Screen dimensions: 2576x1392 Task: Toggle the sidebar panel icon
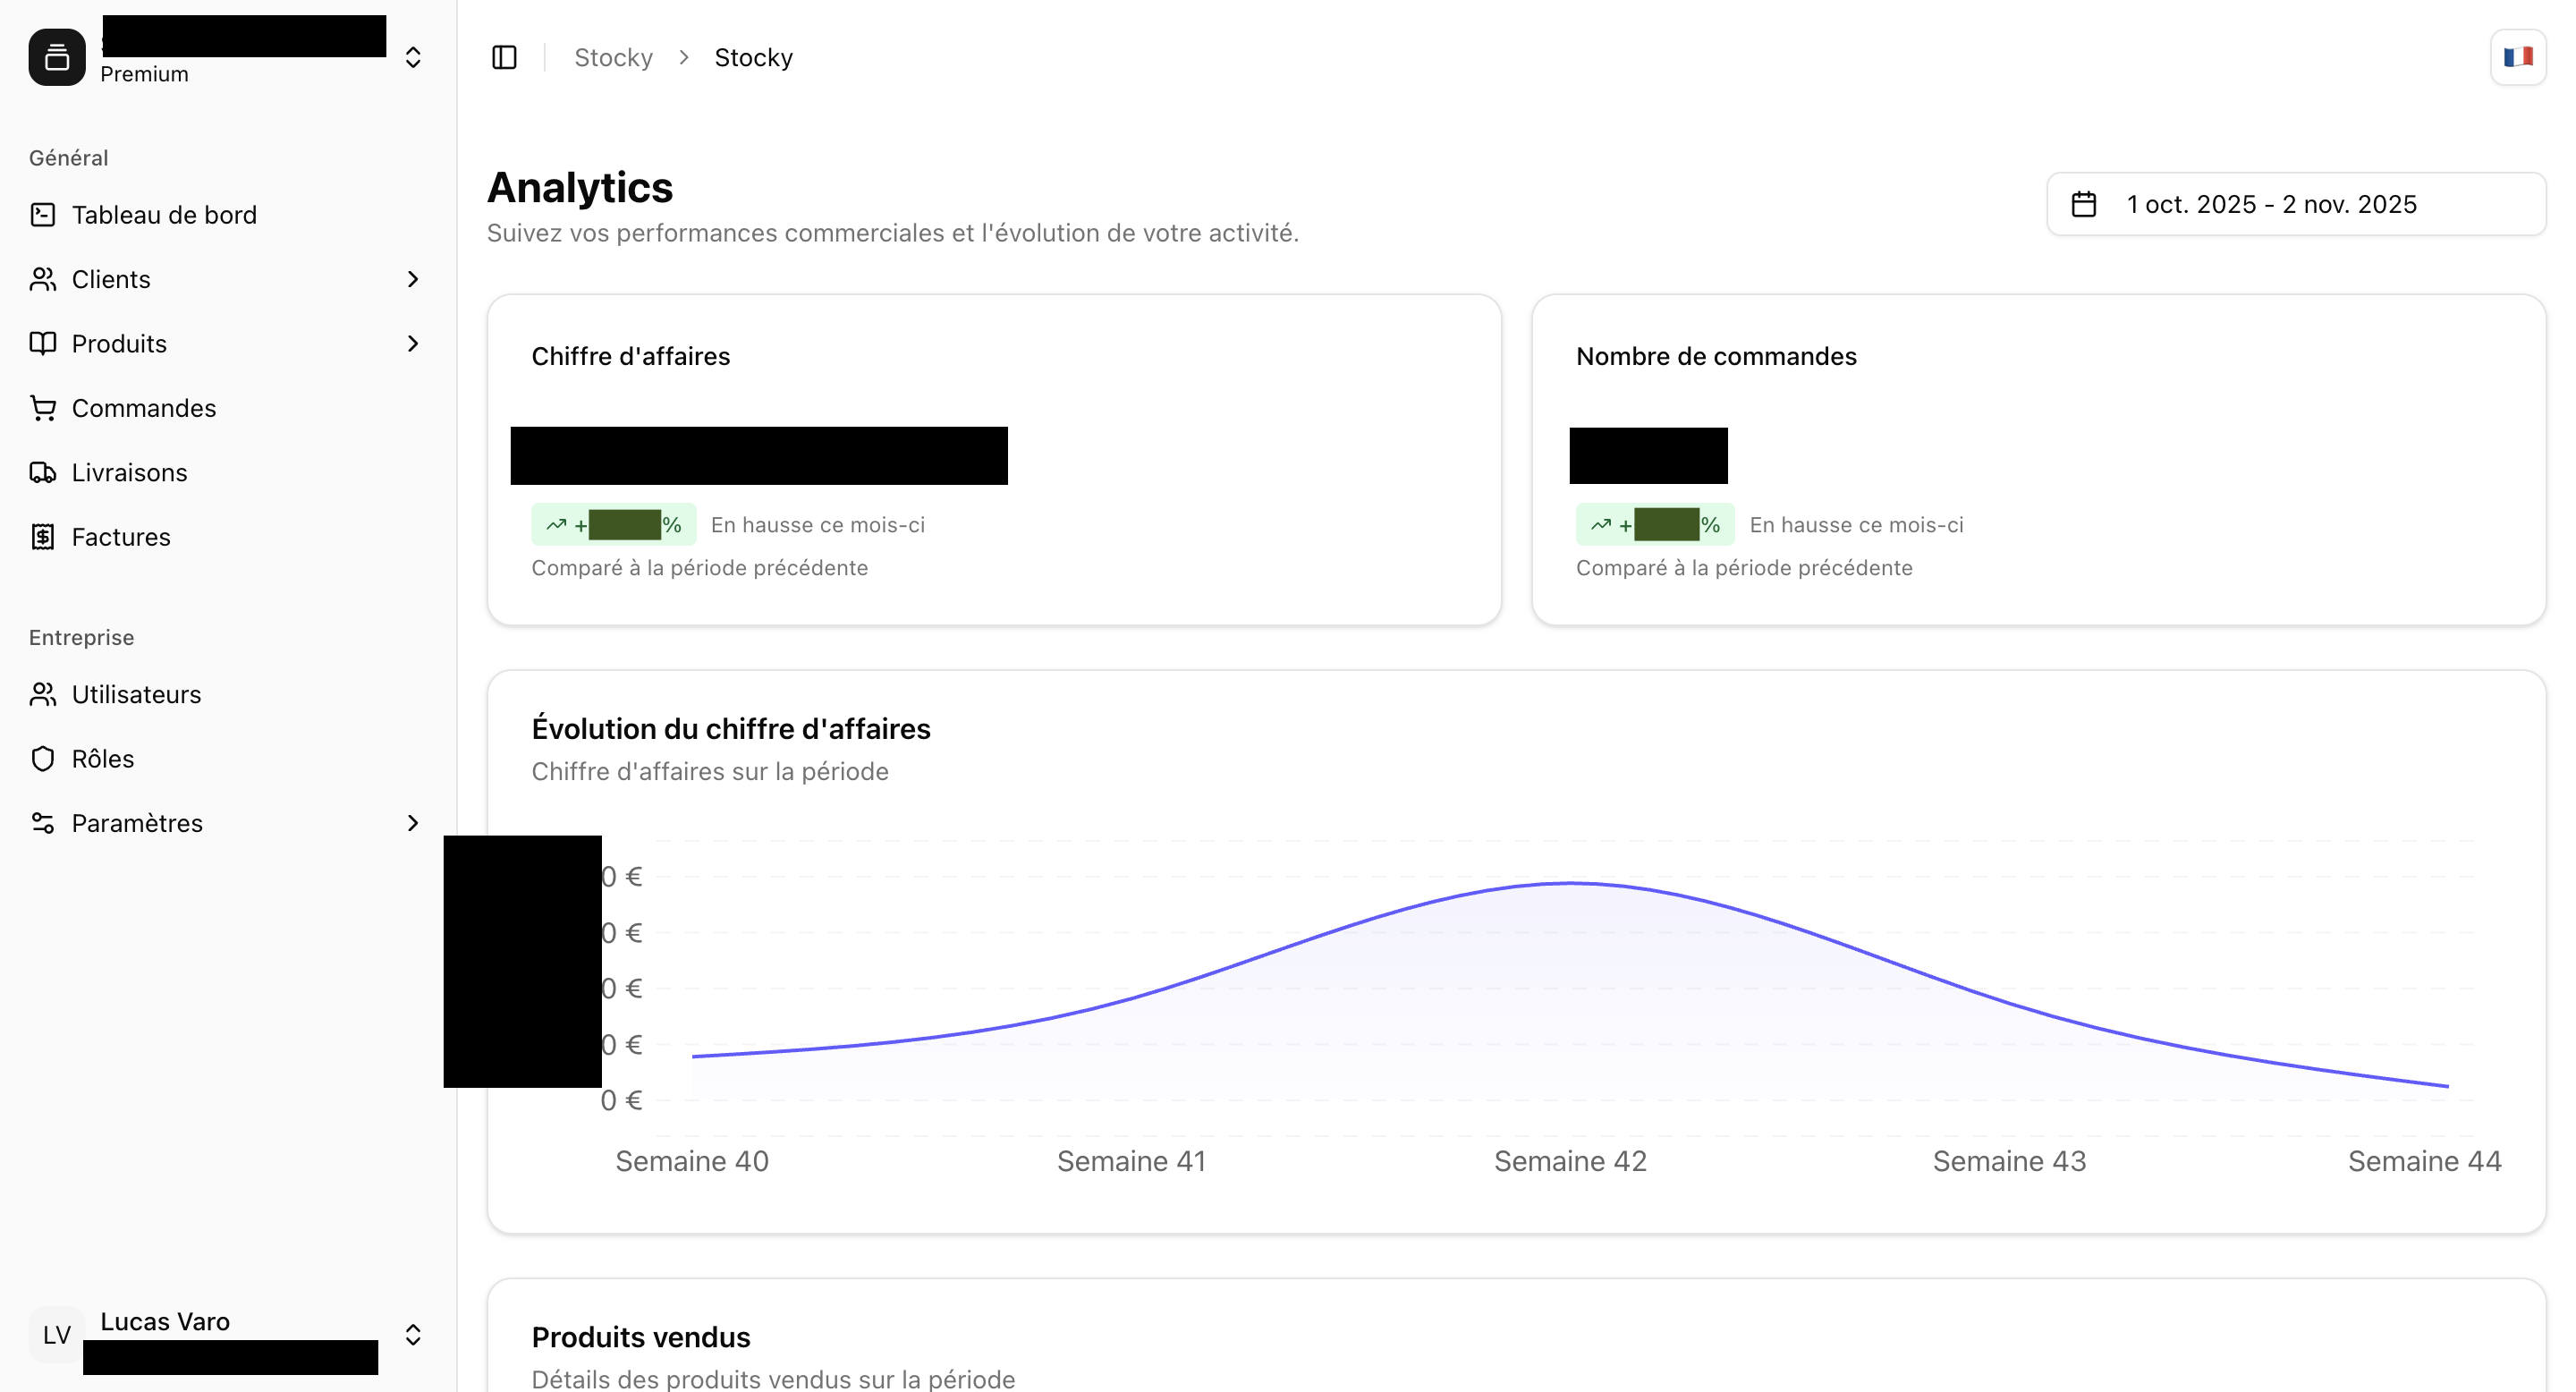[x=504, y=58]
